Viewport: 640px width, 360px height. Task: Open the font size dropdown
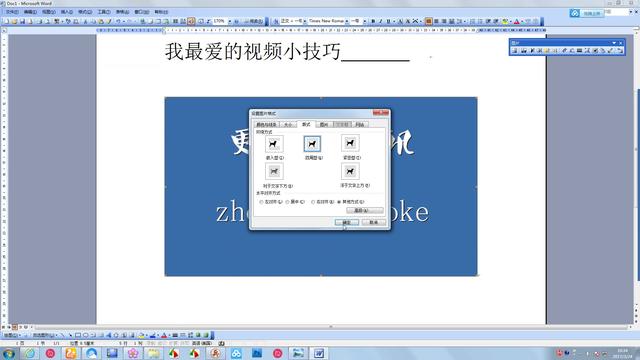pos(365,21)
